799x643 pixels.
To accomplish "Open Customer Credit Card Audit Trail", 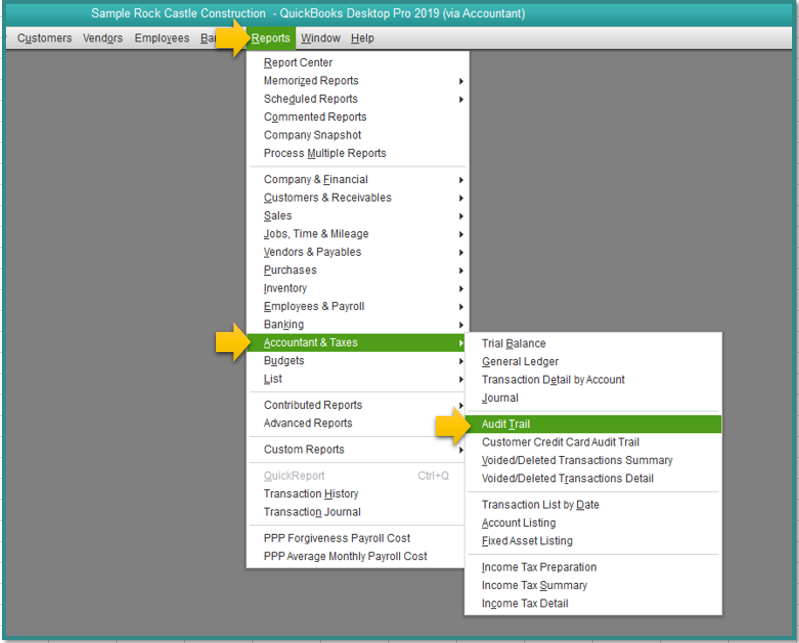I will [x=594, y=442].
